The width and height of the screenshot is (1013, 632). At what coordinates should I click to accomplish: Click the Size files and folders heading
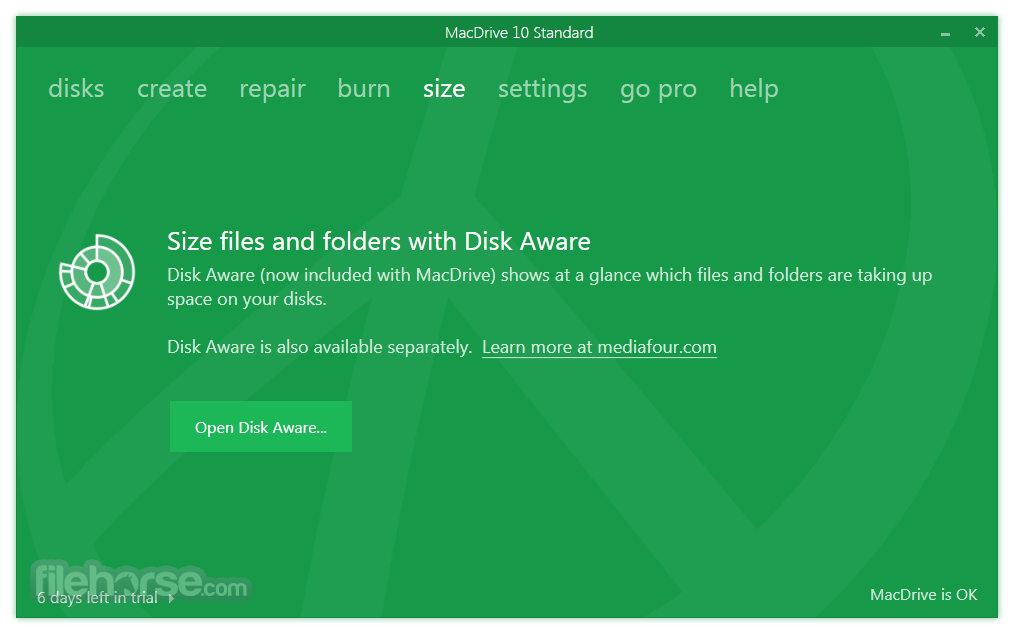379,241
